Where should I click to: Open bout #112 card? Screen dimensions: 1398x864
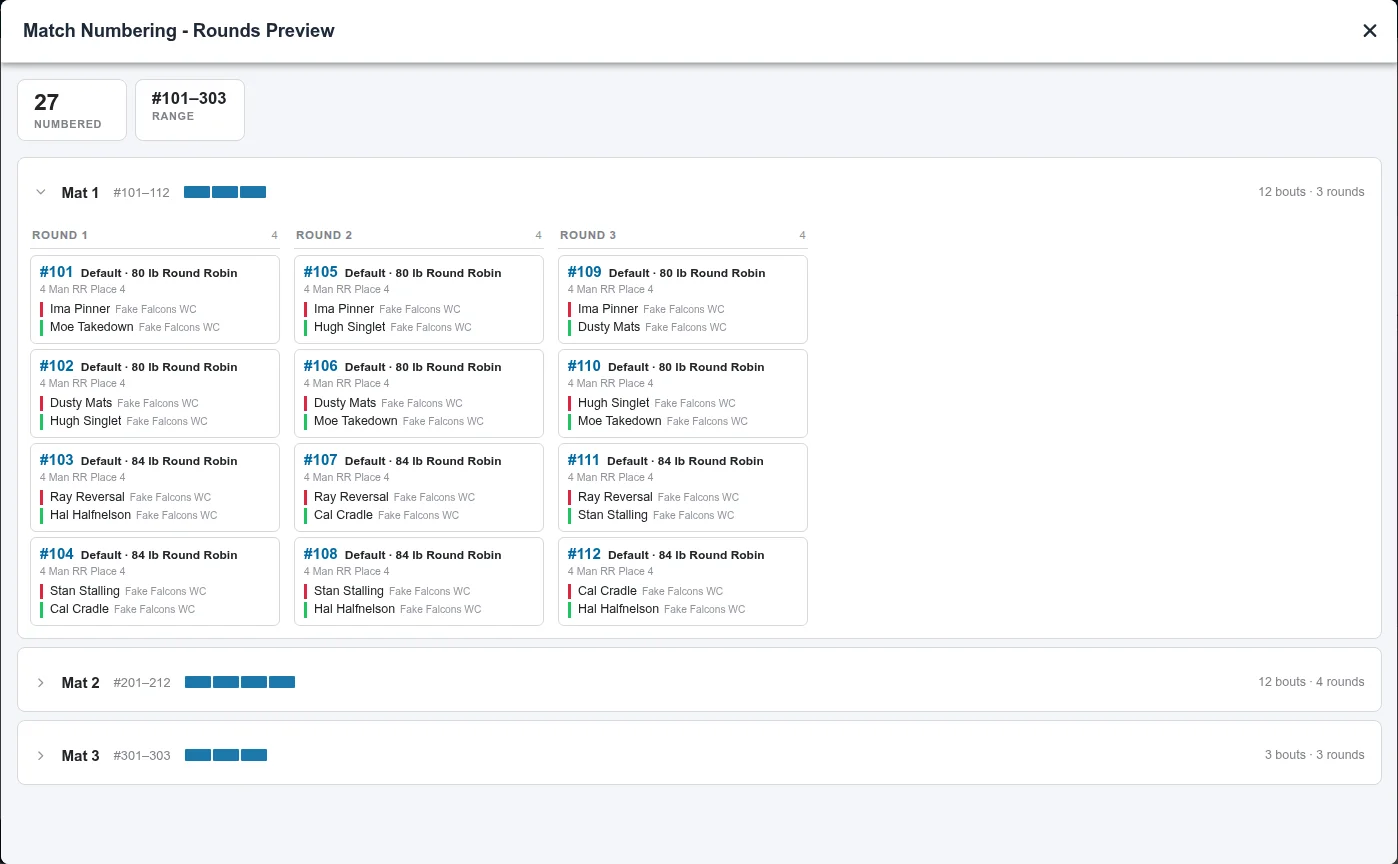pyautogui.click(x=683, y=581)
